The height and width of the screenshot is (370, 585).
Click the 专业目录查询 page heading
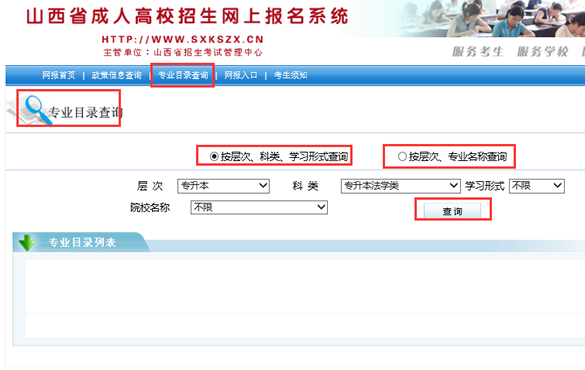coord(86,112)
